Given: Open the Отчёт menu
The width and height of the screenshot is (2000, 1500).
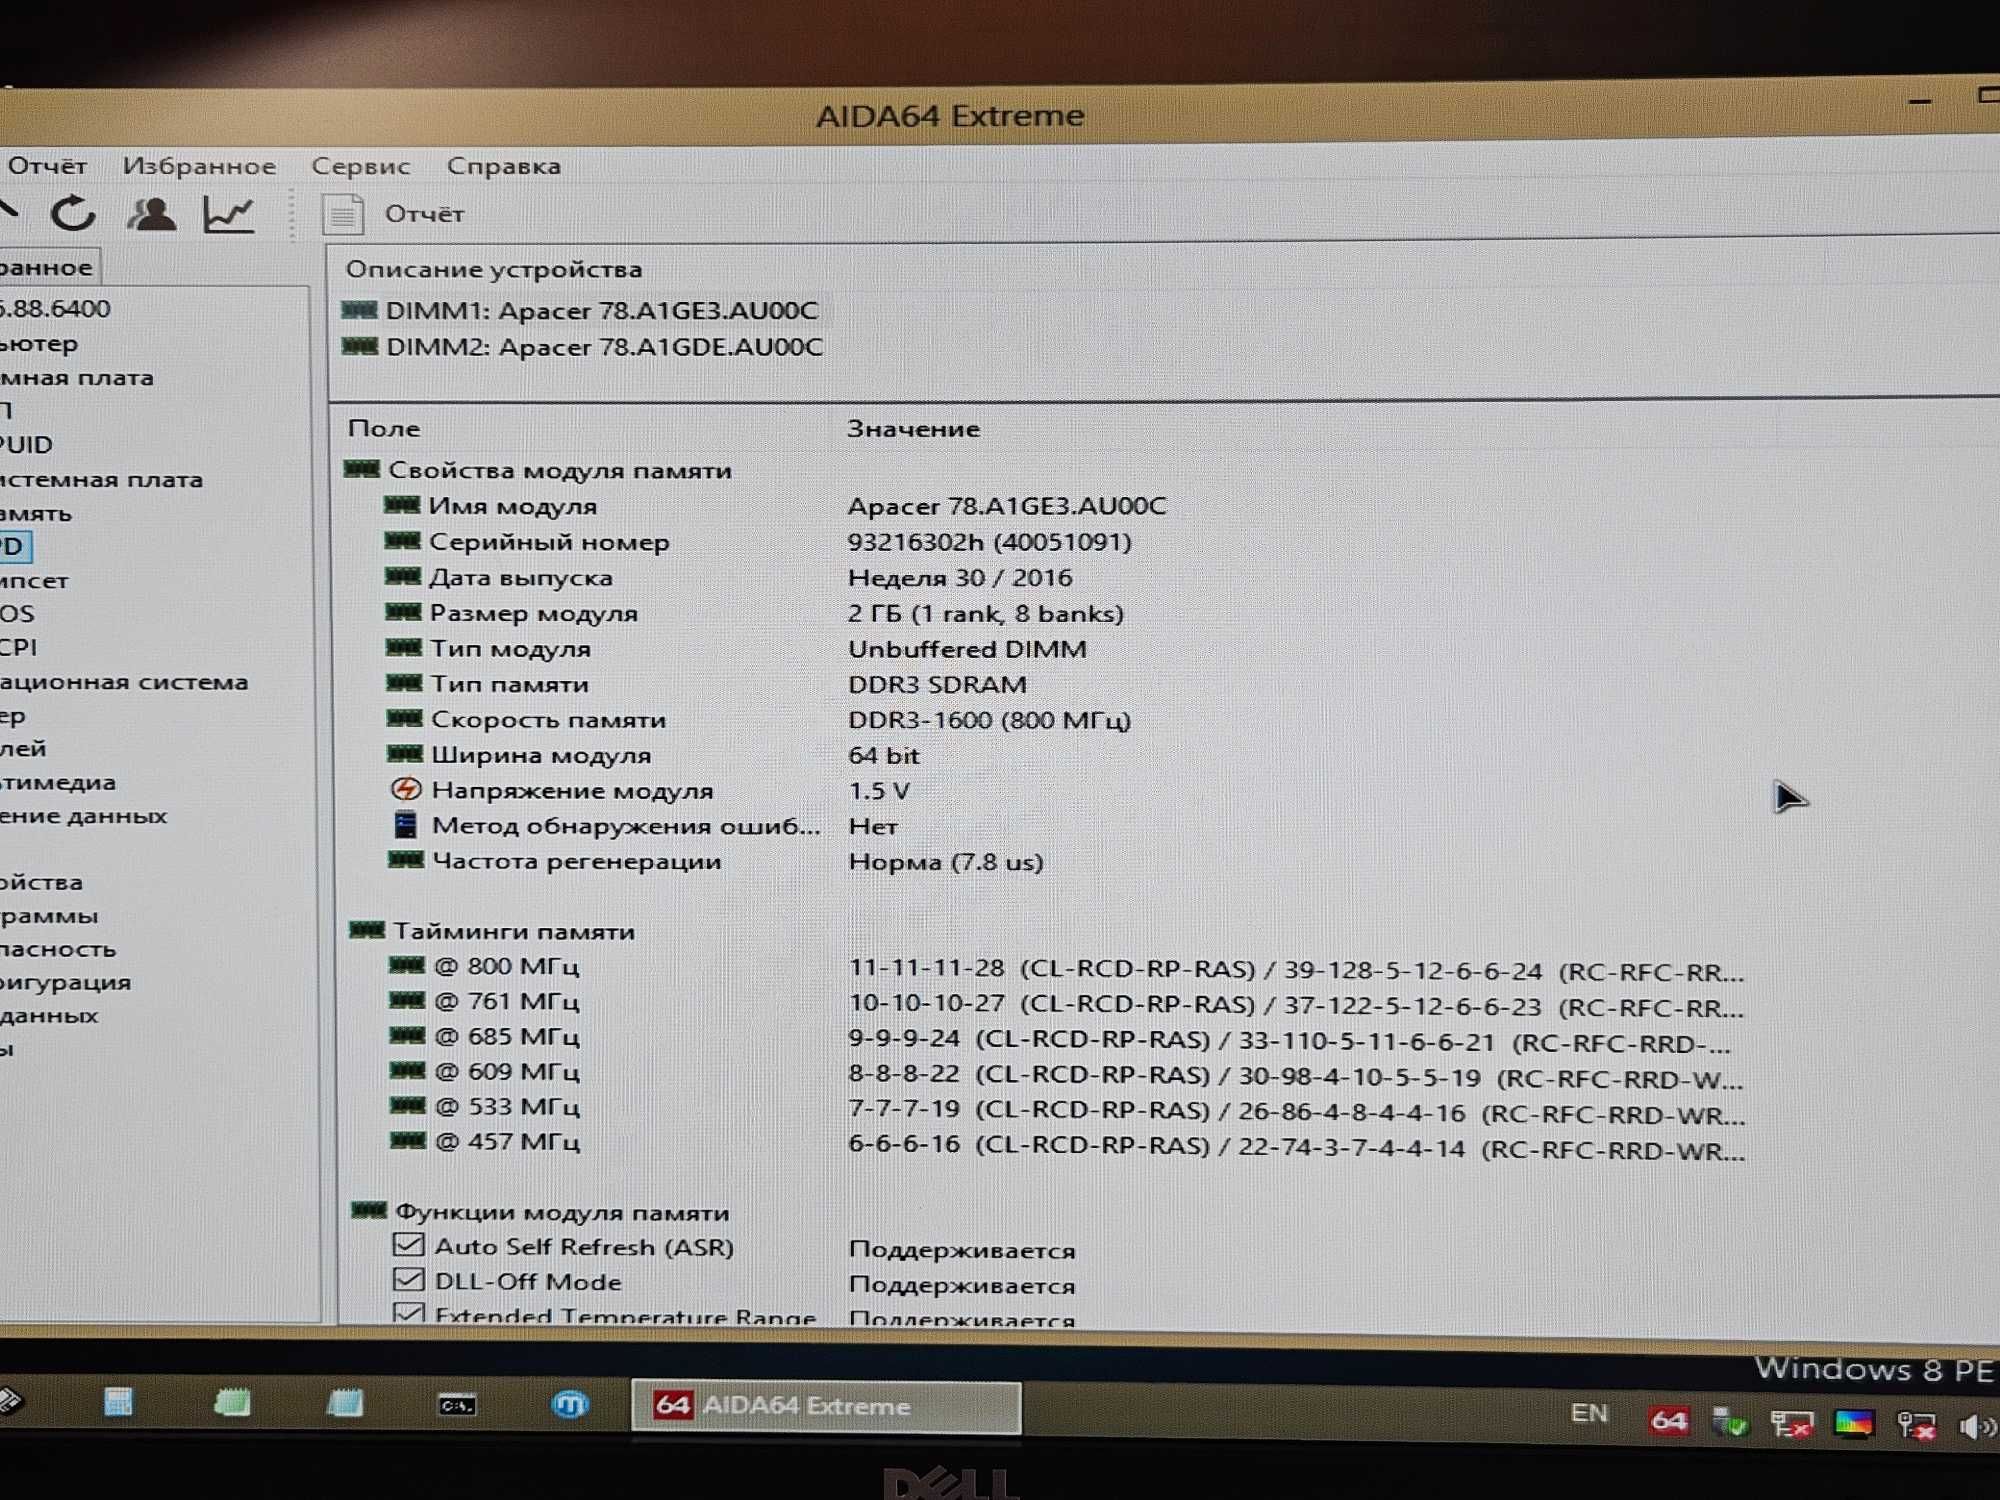Looking at the screenshot, I should pyautogui.click(x=46, y=165).
